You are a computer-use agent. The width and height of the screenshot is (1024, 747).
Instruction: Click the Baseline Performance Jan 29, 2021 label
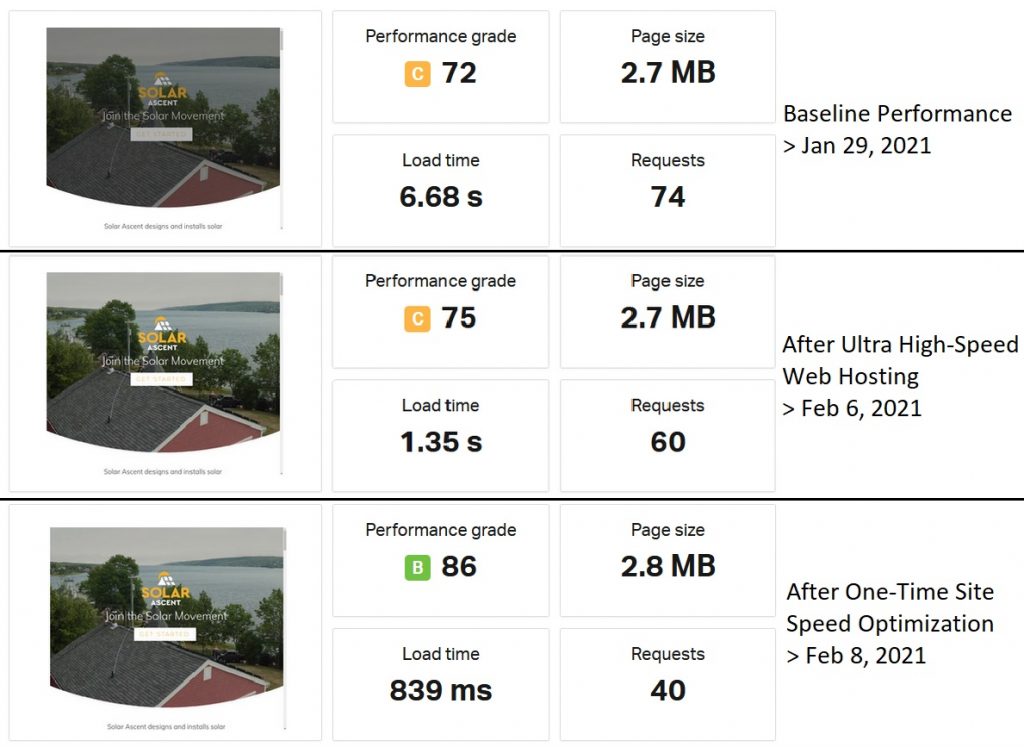point(897,129)
